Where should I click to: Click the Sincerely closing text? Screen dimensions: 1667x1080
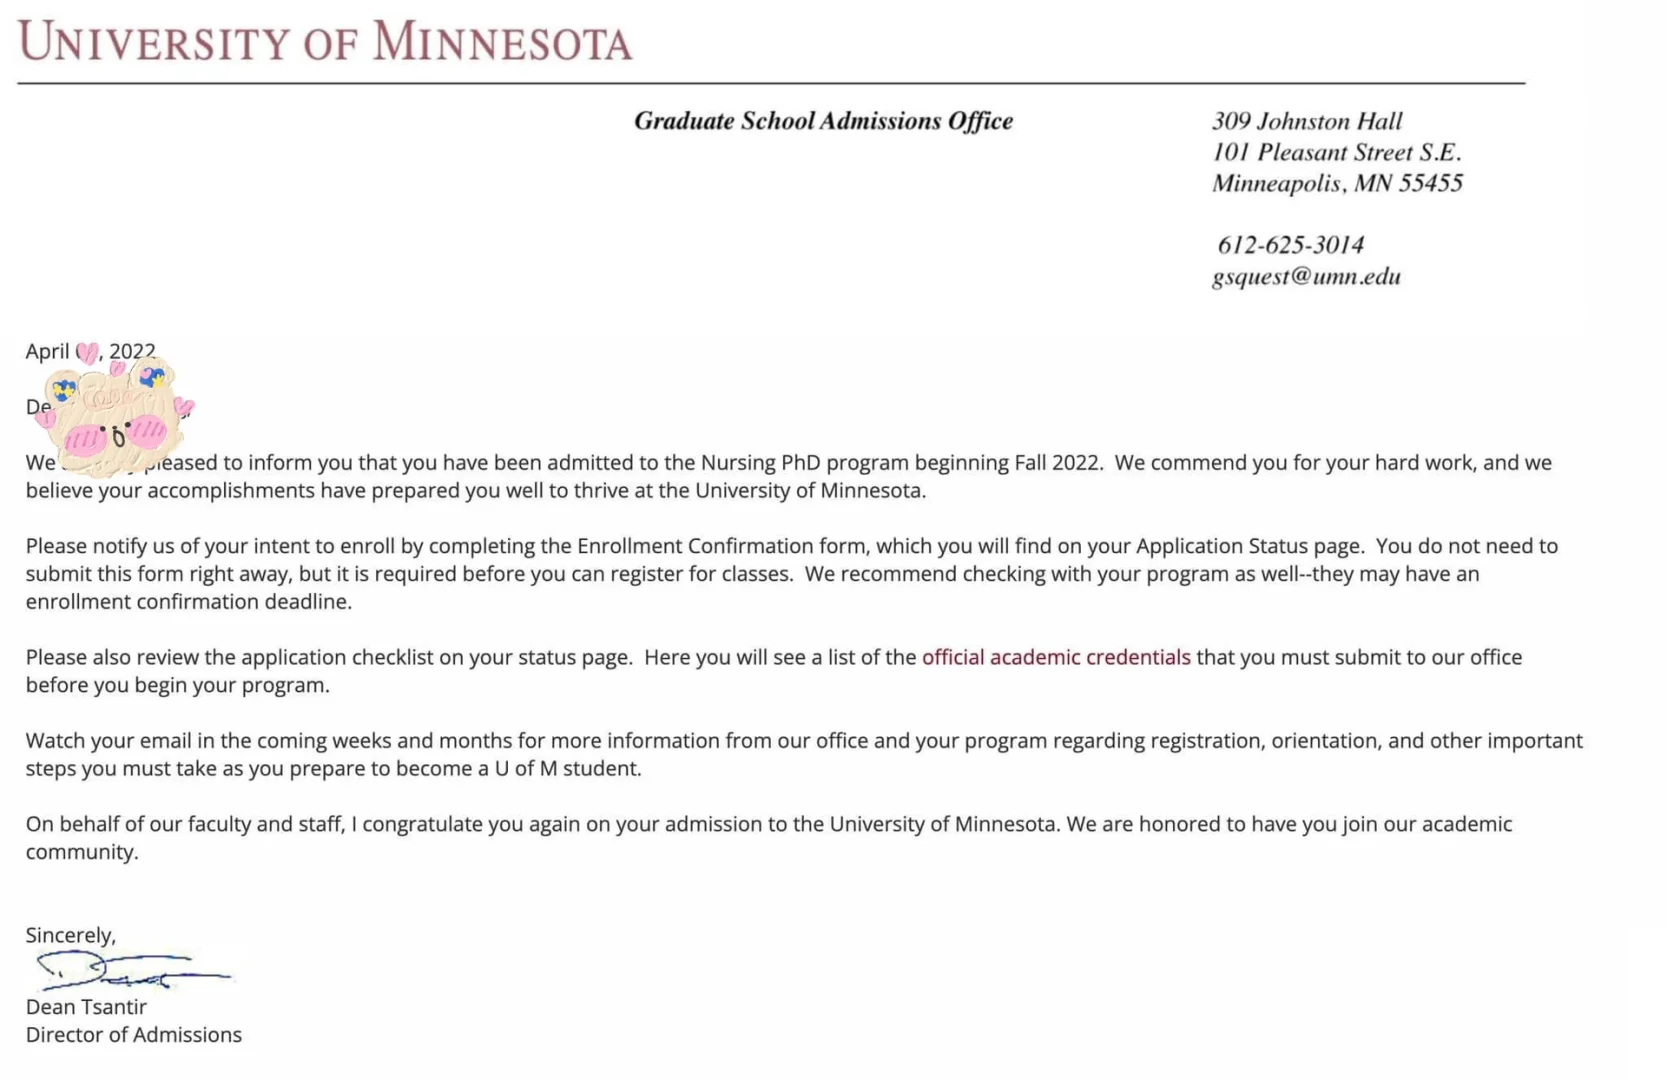[71, 935]
